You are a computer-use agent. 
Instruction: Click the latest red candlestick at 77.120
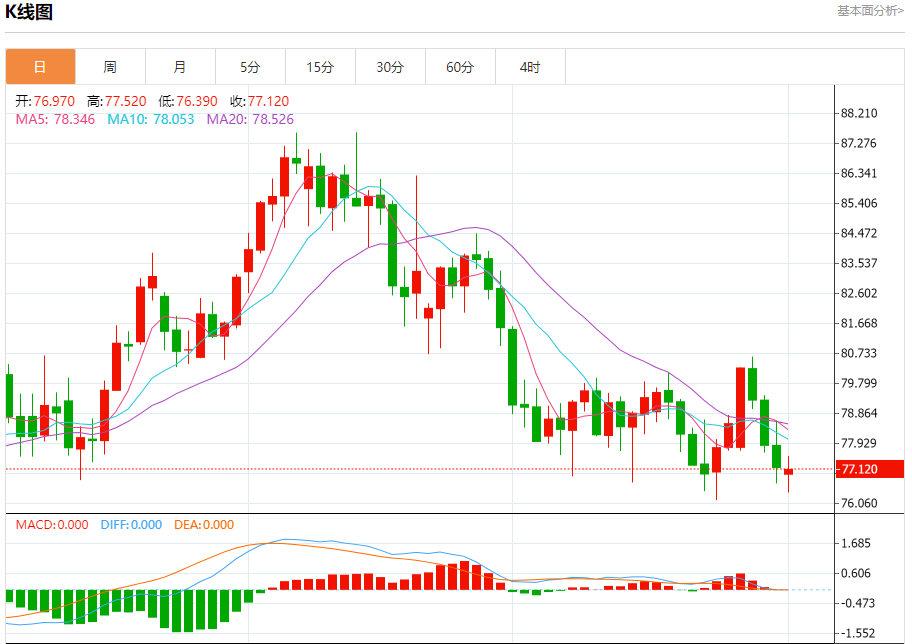(x=789, y=472)
